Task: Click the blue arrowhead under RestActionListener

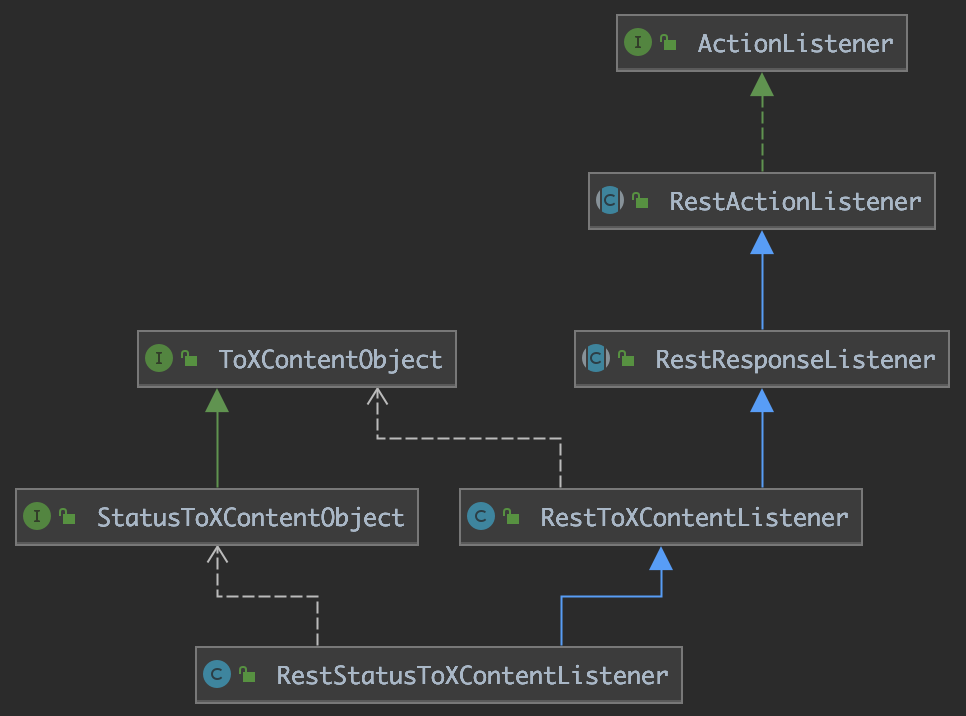Action: tap(762, 243)
